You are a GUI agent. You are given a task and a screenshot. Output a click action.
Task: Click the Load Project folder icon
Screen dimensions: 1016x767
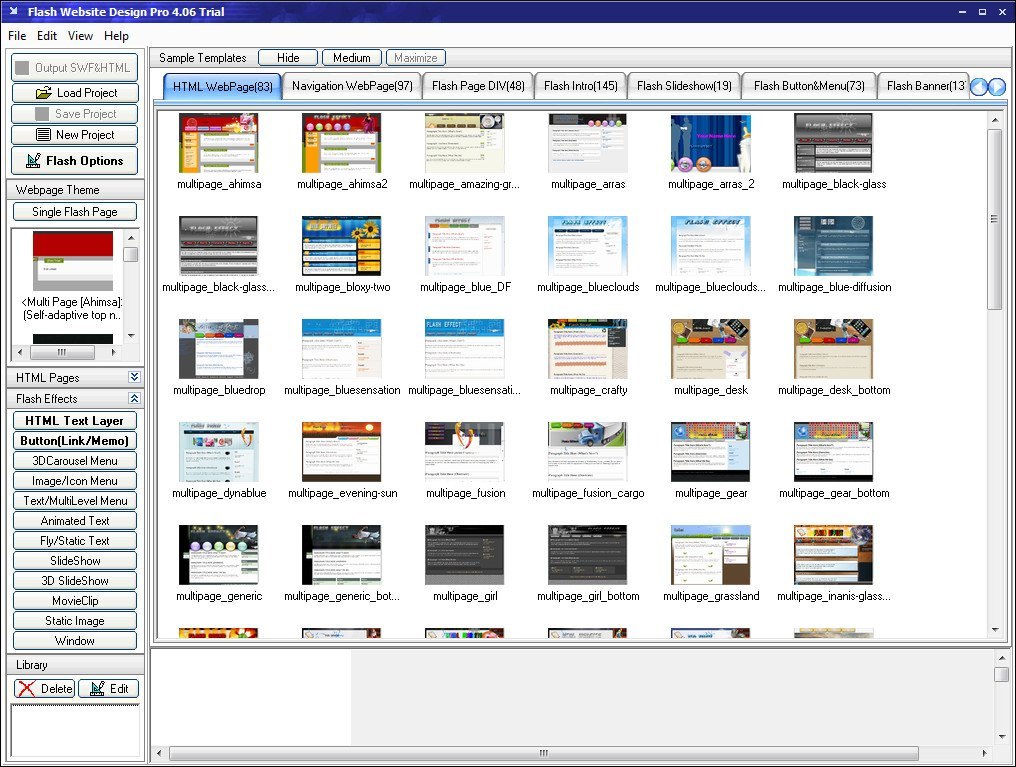pyautogui.click(x=46, y=92)
